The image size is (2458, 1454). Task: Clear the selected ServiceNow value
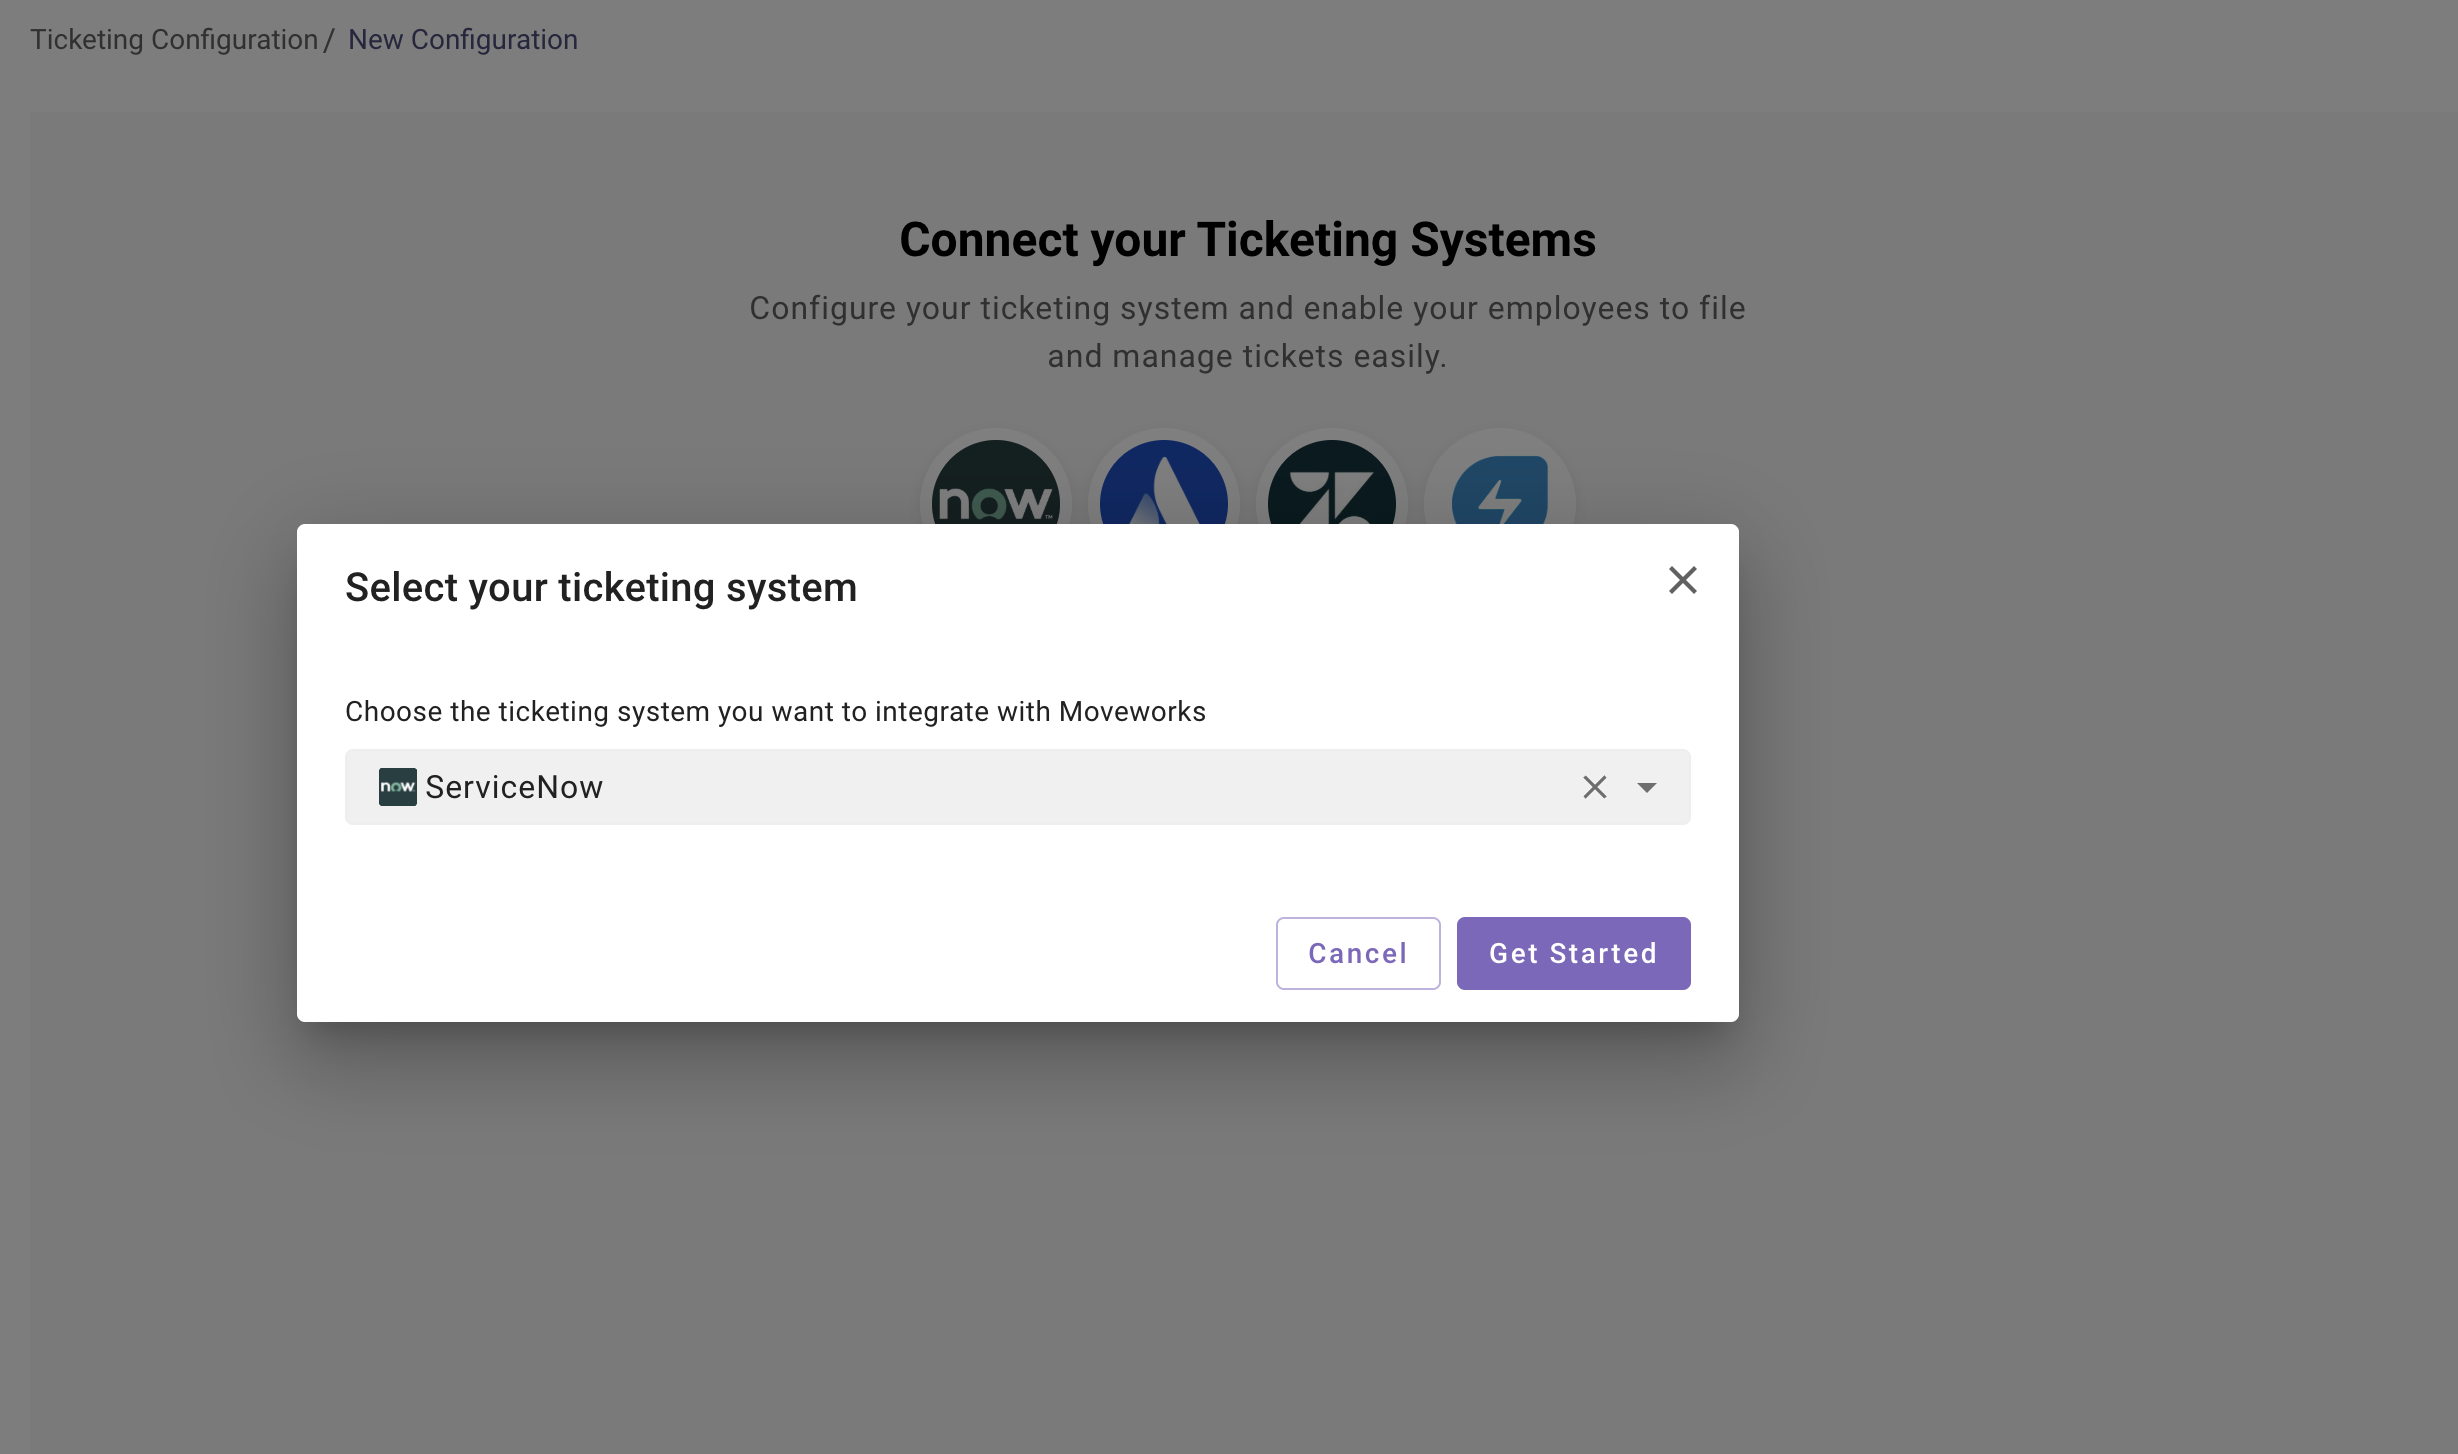point(1594,787)
